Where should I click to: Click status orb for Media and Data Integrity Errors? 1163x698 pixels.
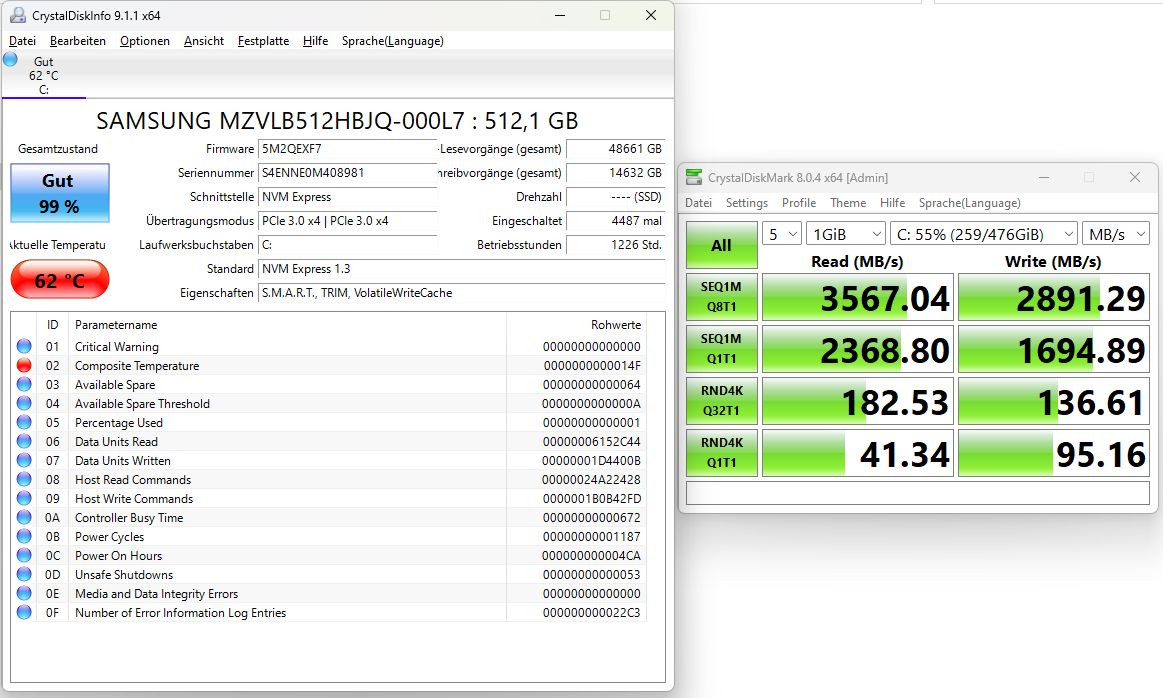click(24, 593)
